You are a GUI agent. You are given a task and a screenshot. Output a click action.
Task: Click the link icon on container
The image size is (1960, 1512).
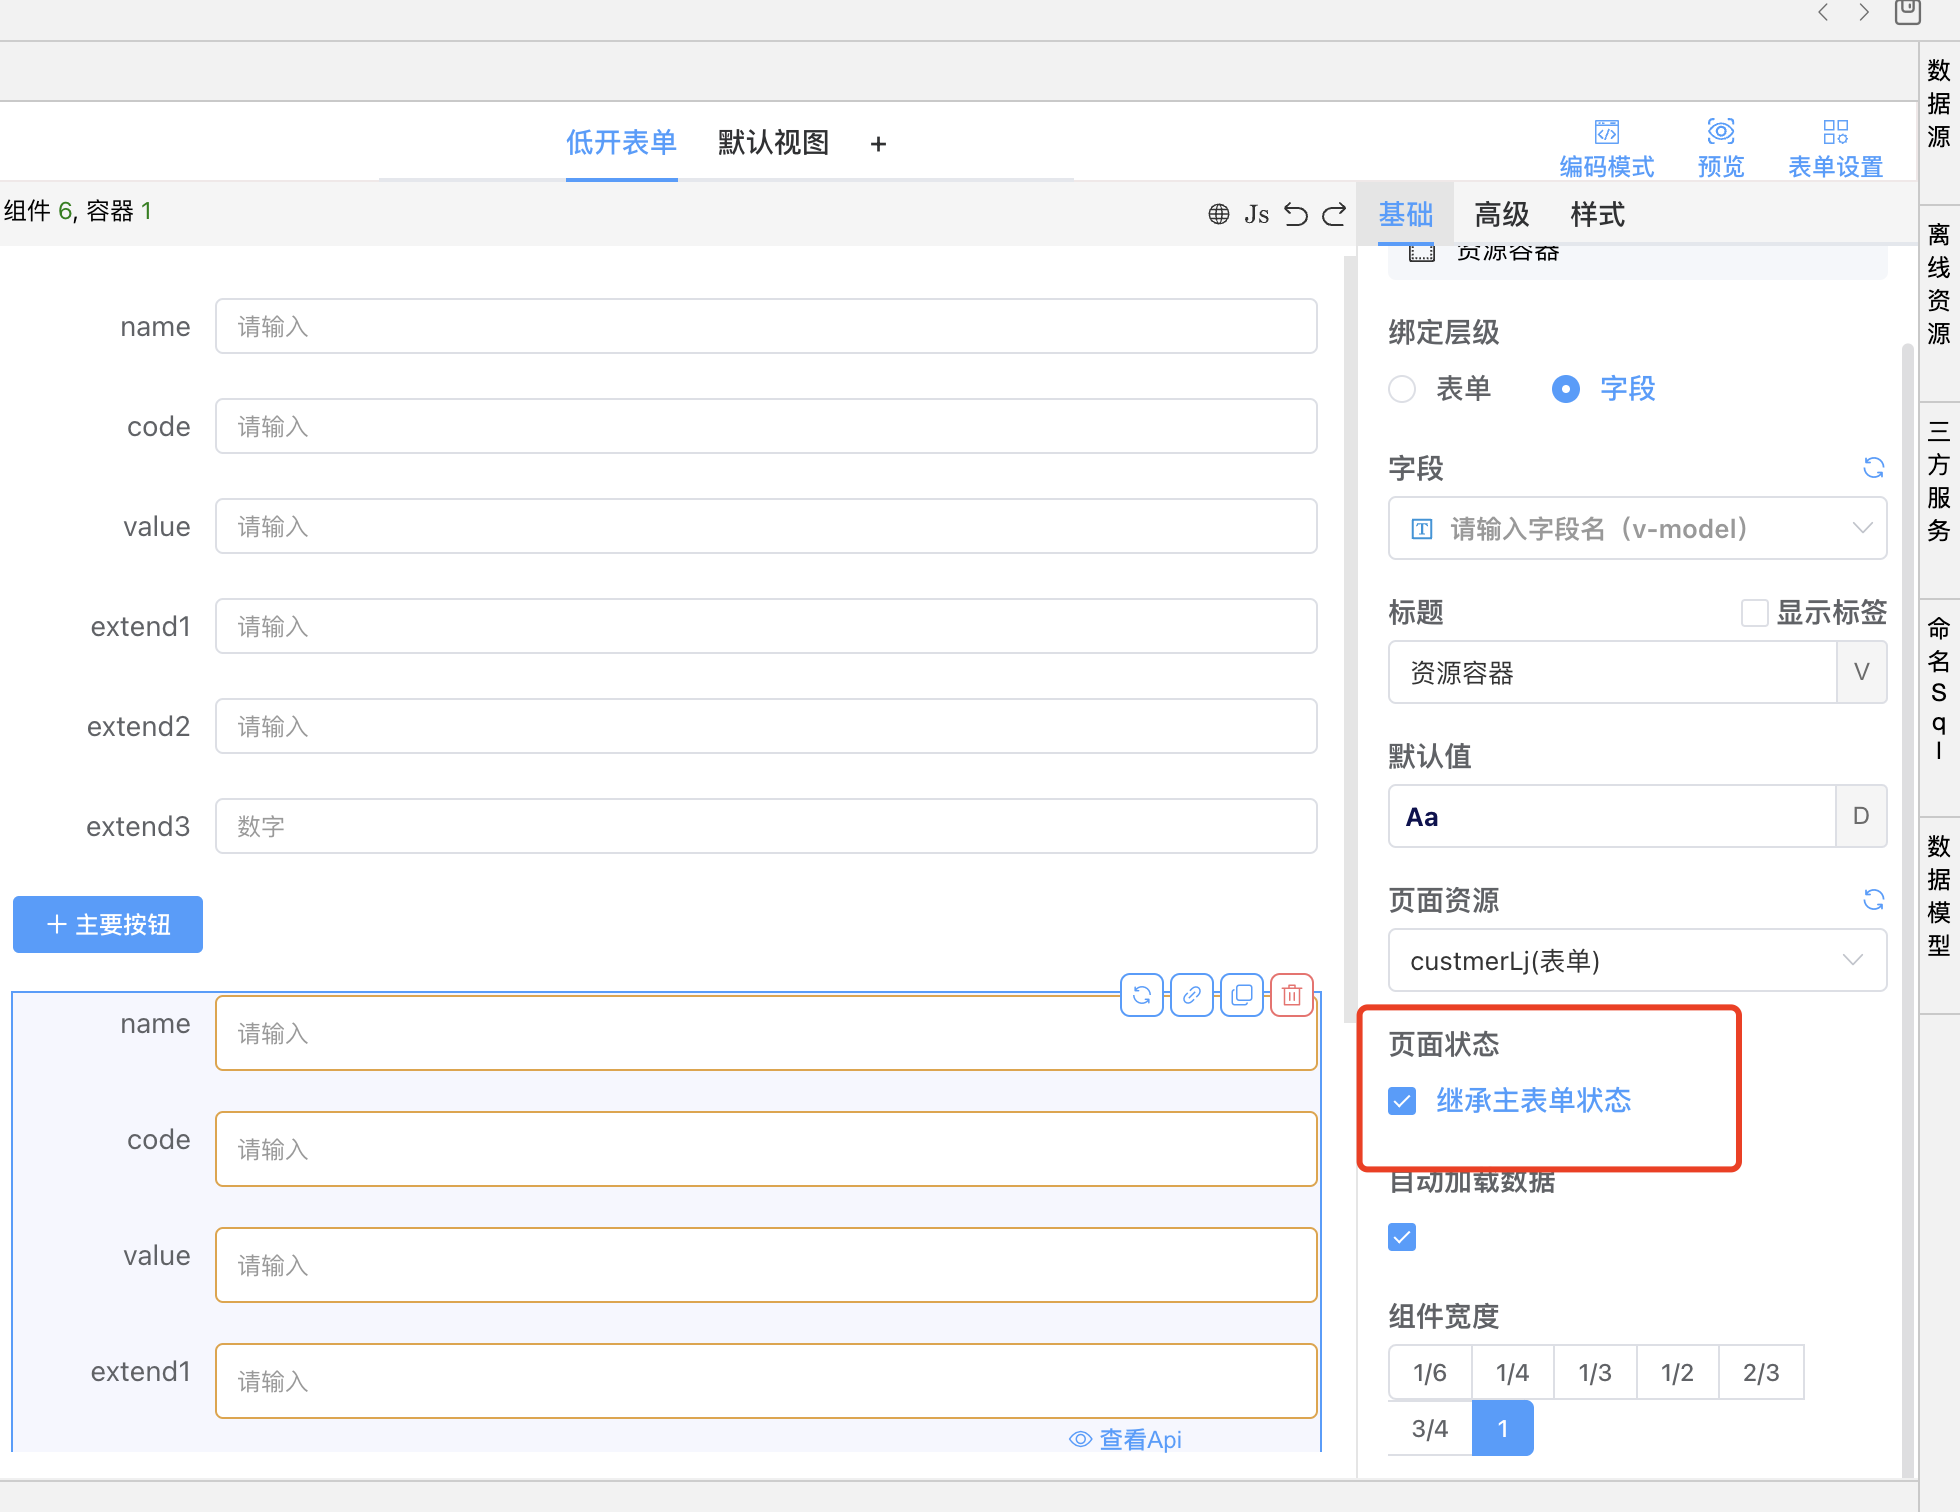(x=1192, y=995)
